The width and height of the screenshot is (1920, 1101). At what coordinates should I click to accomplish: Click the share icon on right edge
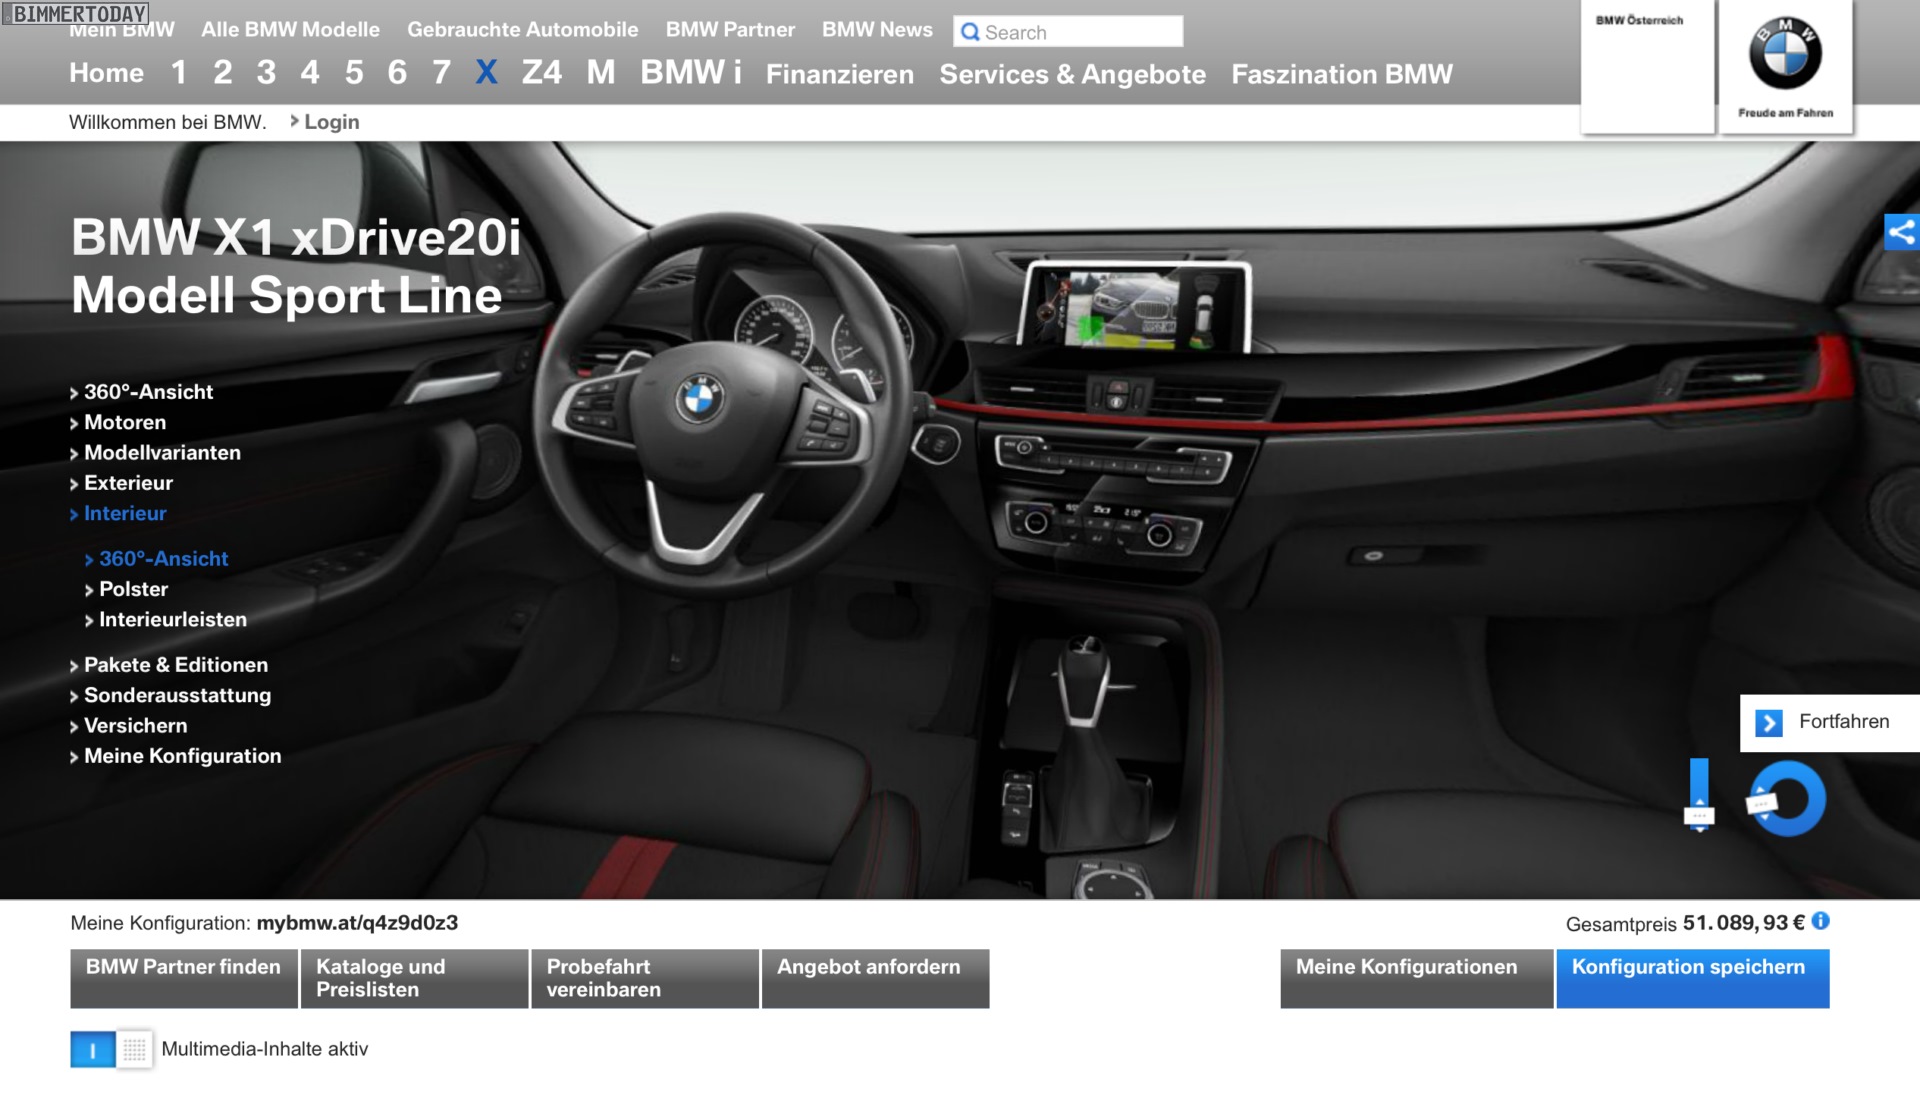point(1901,233)
